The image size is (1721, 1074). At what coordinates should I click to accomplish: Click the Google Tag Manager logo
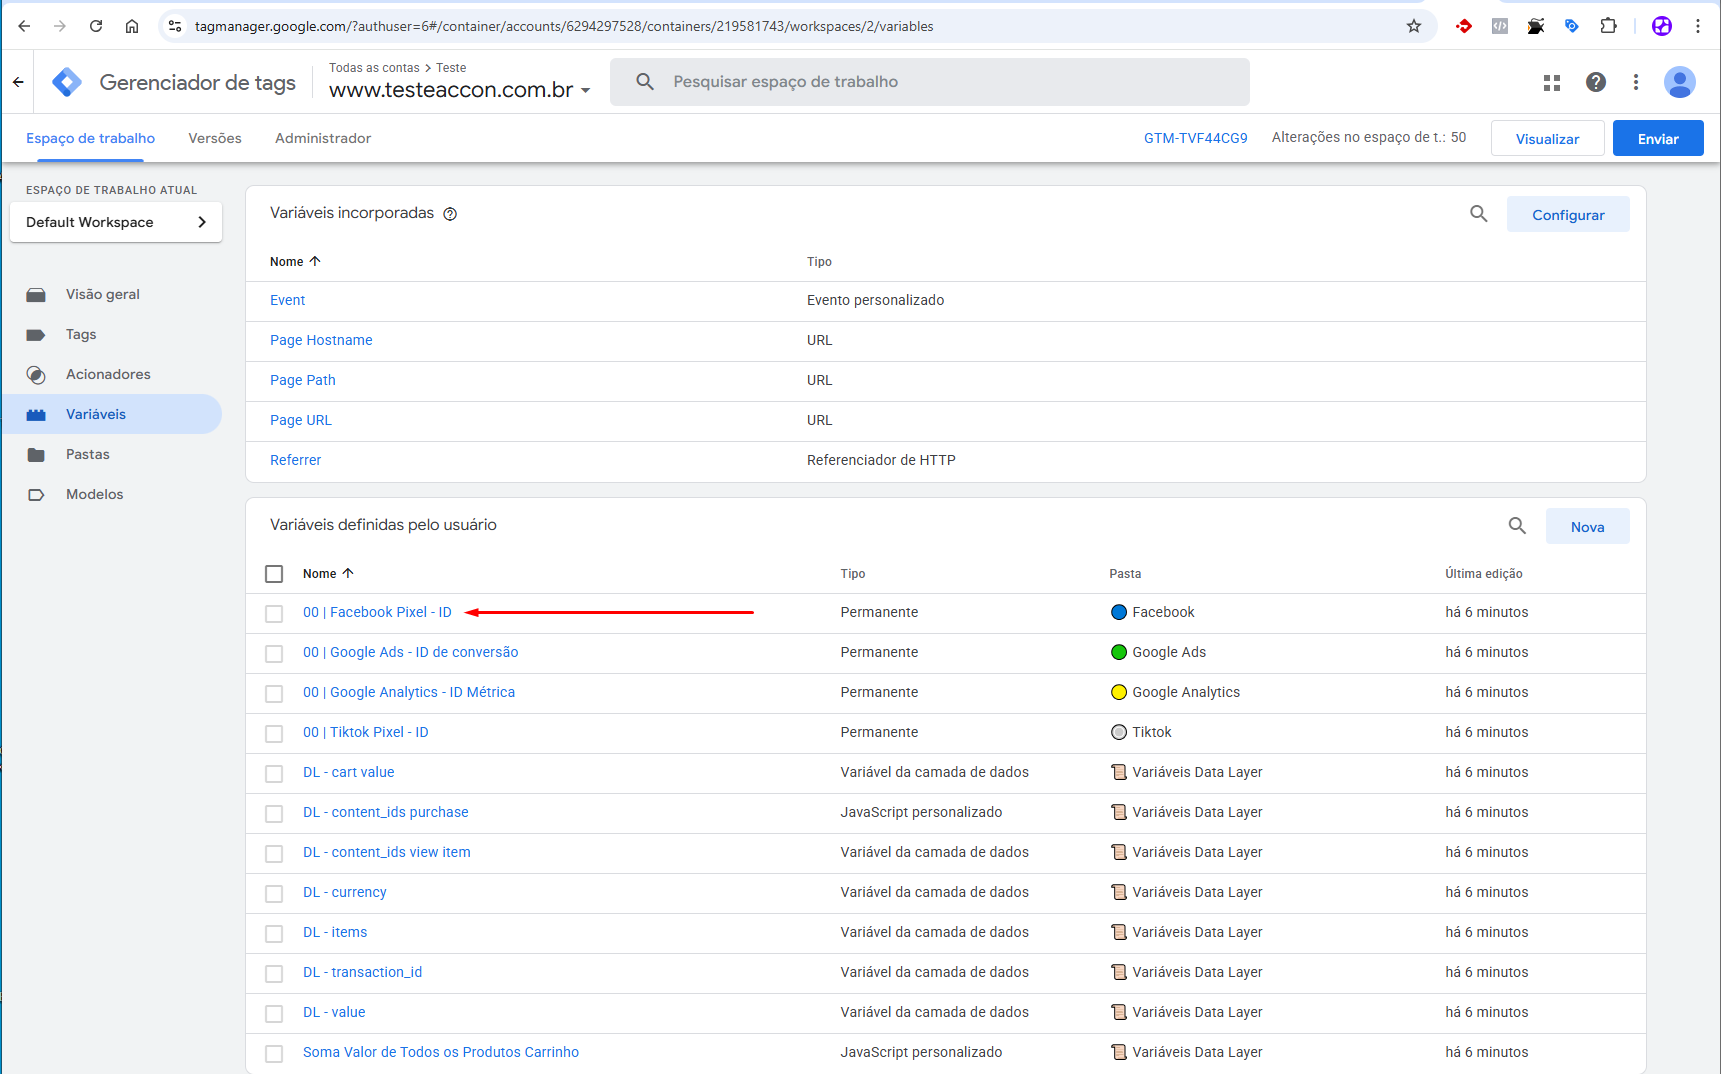67,82
